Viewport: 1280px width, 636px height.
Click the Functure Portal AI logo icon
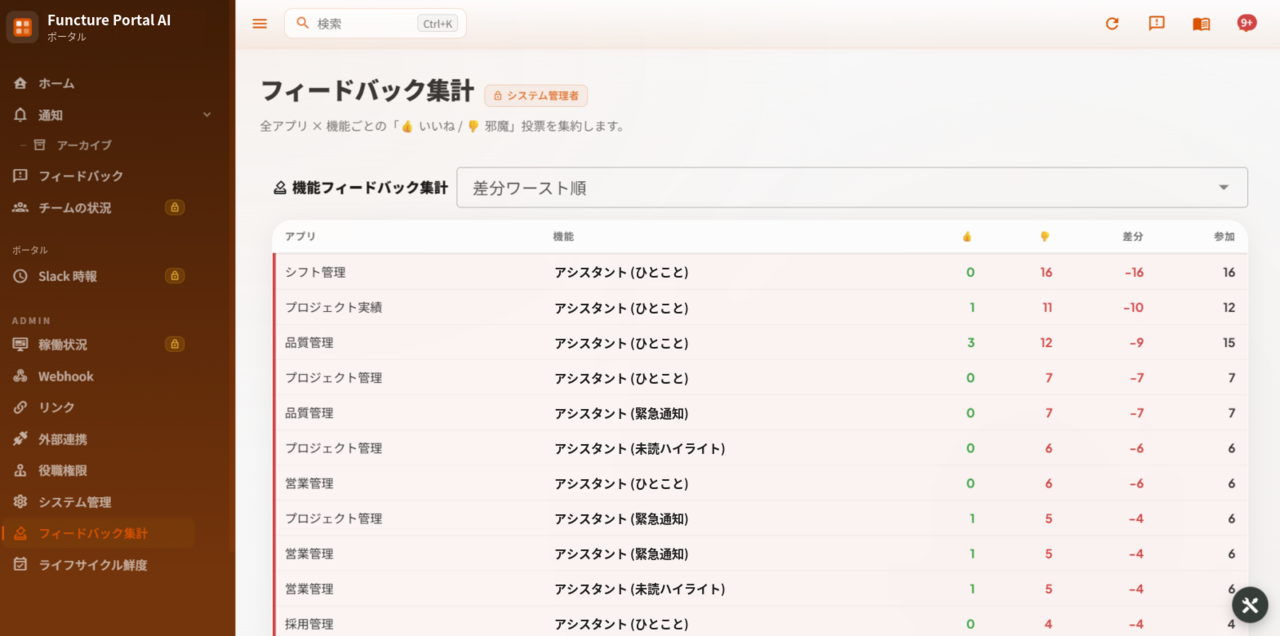coord(22,27)
